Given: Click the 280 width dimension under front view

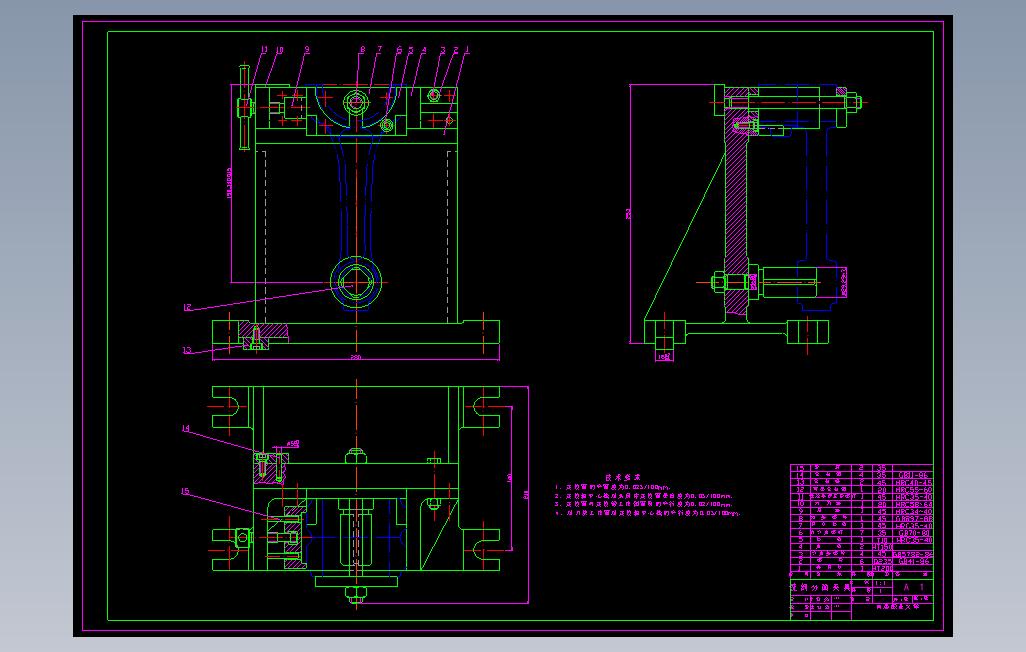Looking at the screenshot, I should point(355,357).
